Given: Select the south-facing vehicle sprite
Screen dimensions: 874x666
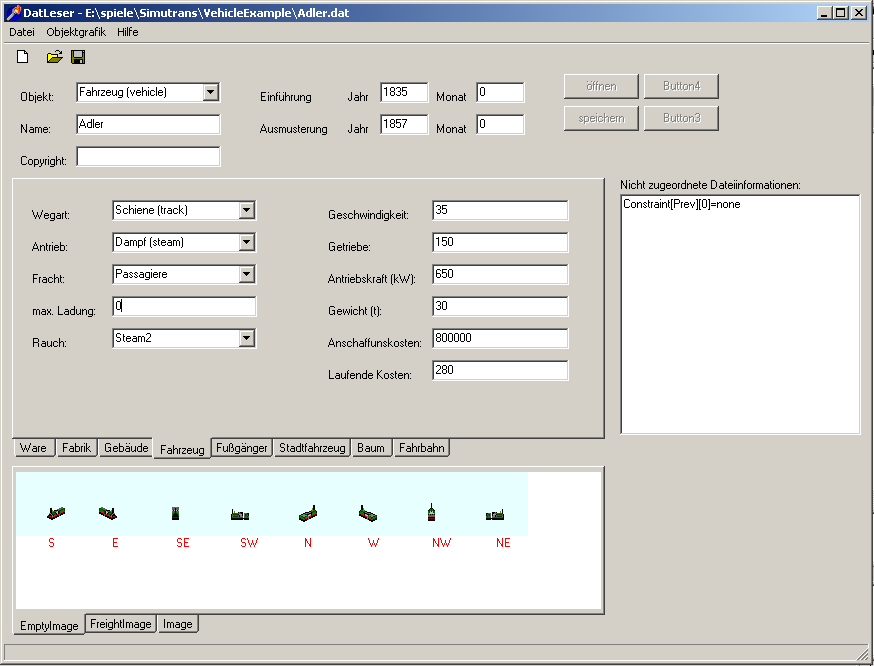Looking at the screenshot, I should click(56, 513).
